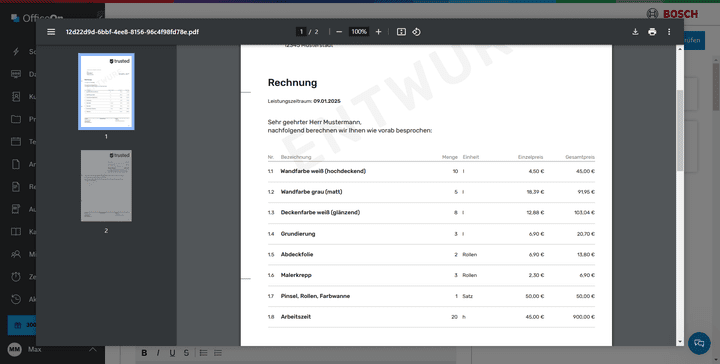Click the 'Rechnung' heading
The image size is (720, 364).
pos(292,83)
